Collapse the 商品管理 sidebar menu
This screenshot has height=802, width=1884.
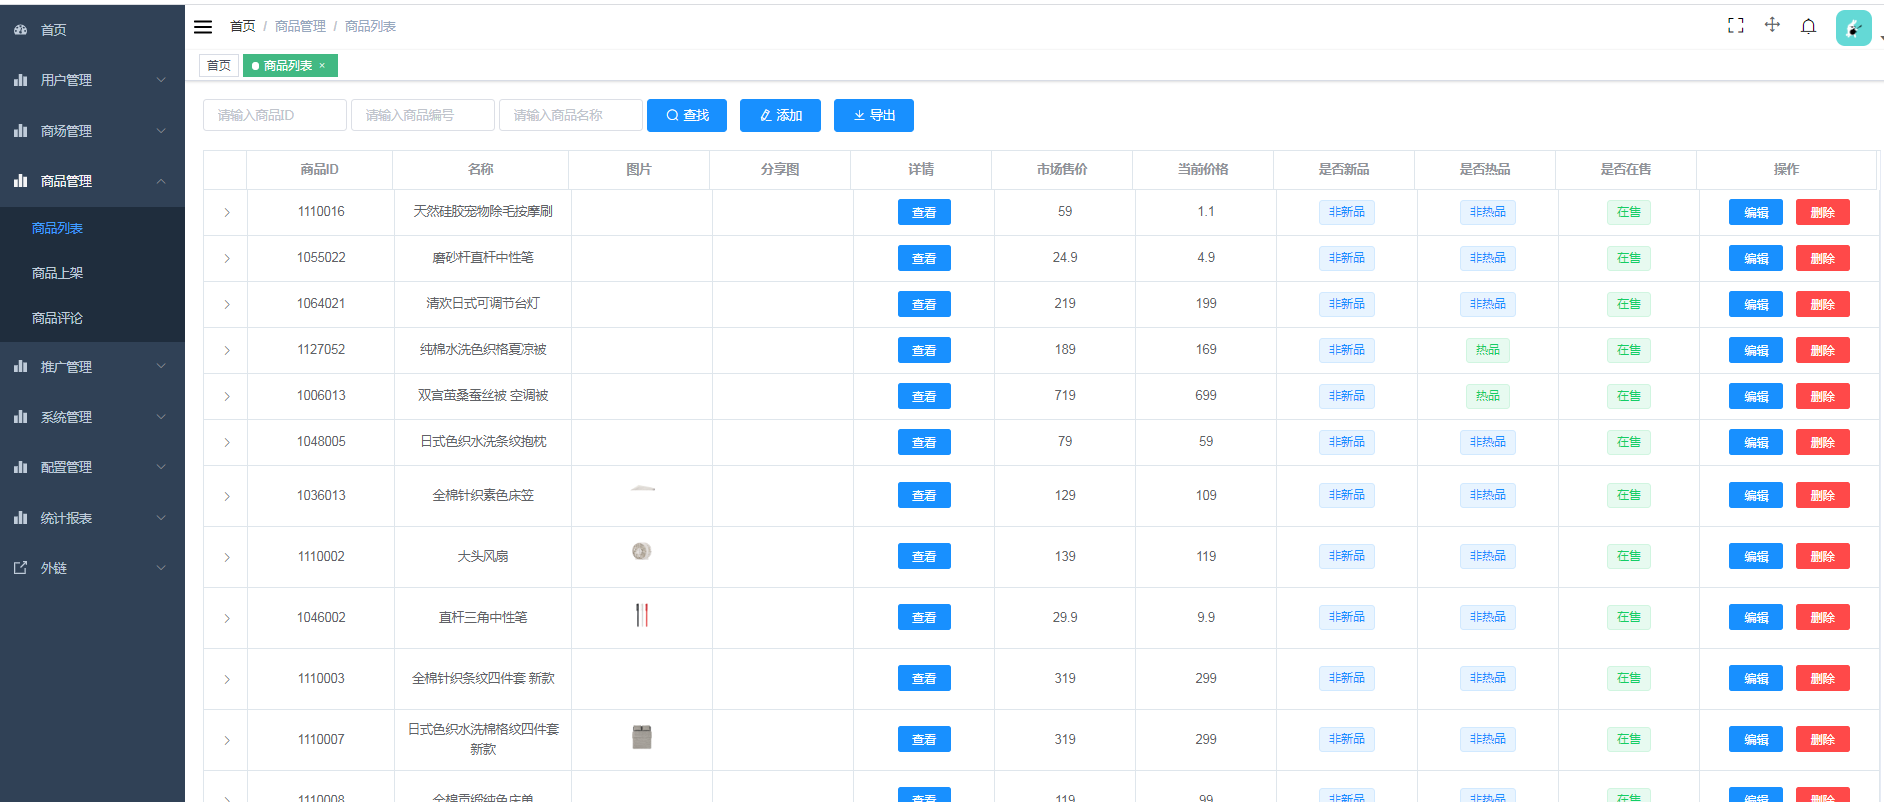click(x=92, y=181)
